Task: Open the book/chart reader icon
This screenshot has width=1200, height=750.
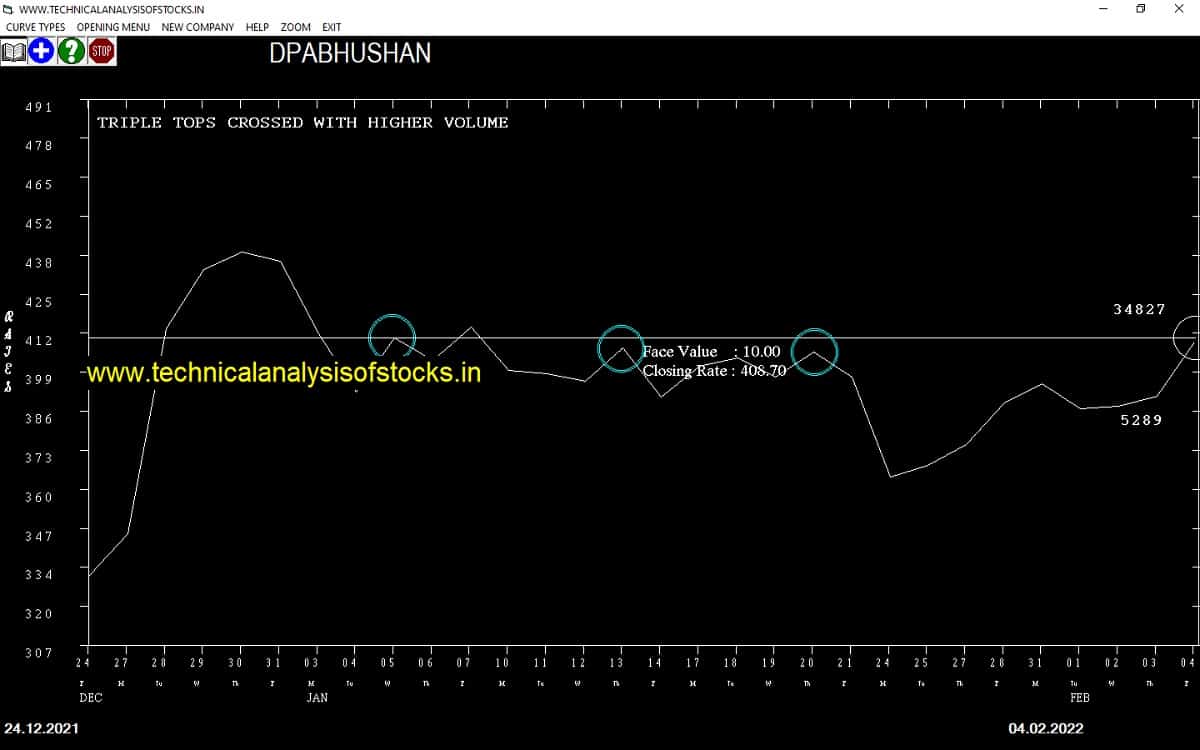Action: coord(15,50)
